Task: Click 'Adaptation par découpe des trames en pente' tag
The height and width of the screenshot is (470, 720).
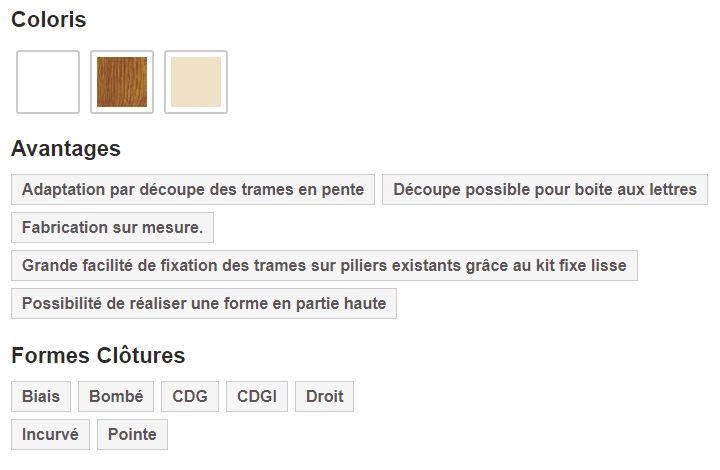Action: pyautogui.click(x=194, y=189)
